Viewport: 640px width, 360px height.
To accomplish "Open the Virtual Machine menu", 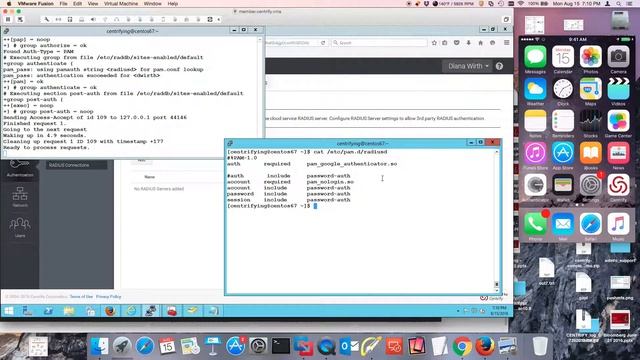I will pos(121,3).
